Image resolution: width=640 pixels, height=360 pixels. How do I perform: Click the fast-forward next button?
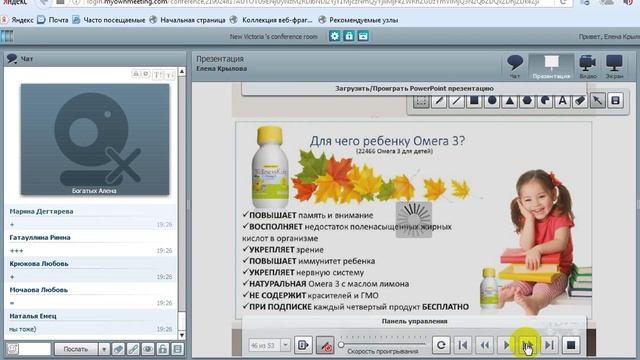point(528,345)
